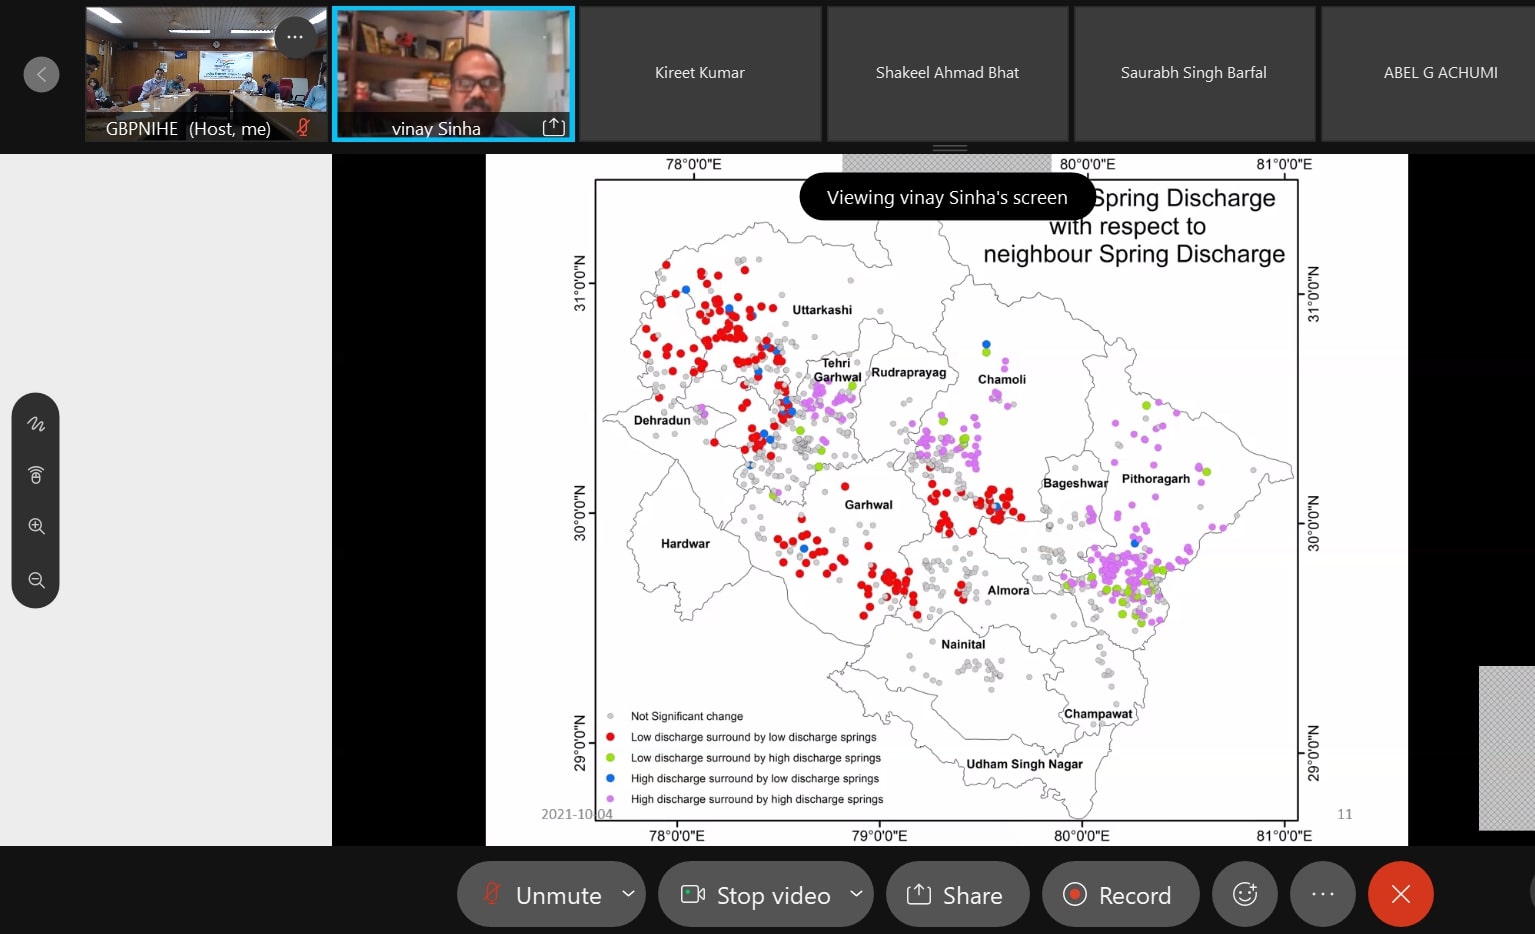The image size is (1535, 934).
Task: Click share icon on vinay Sinha's thumbnail
Action: pyautogui.click(x=553, y=127)
